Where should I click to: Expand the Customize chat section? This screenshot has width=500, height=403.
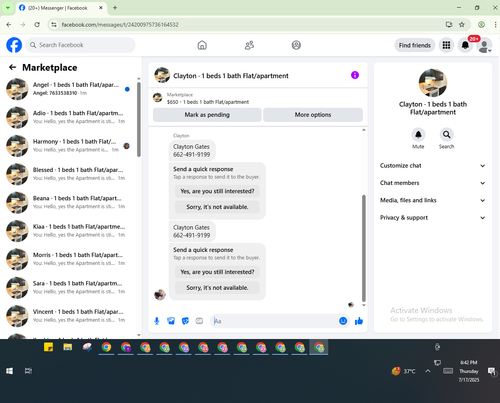click(x=433, y=166)
